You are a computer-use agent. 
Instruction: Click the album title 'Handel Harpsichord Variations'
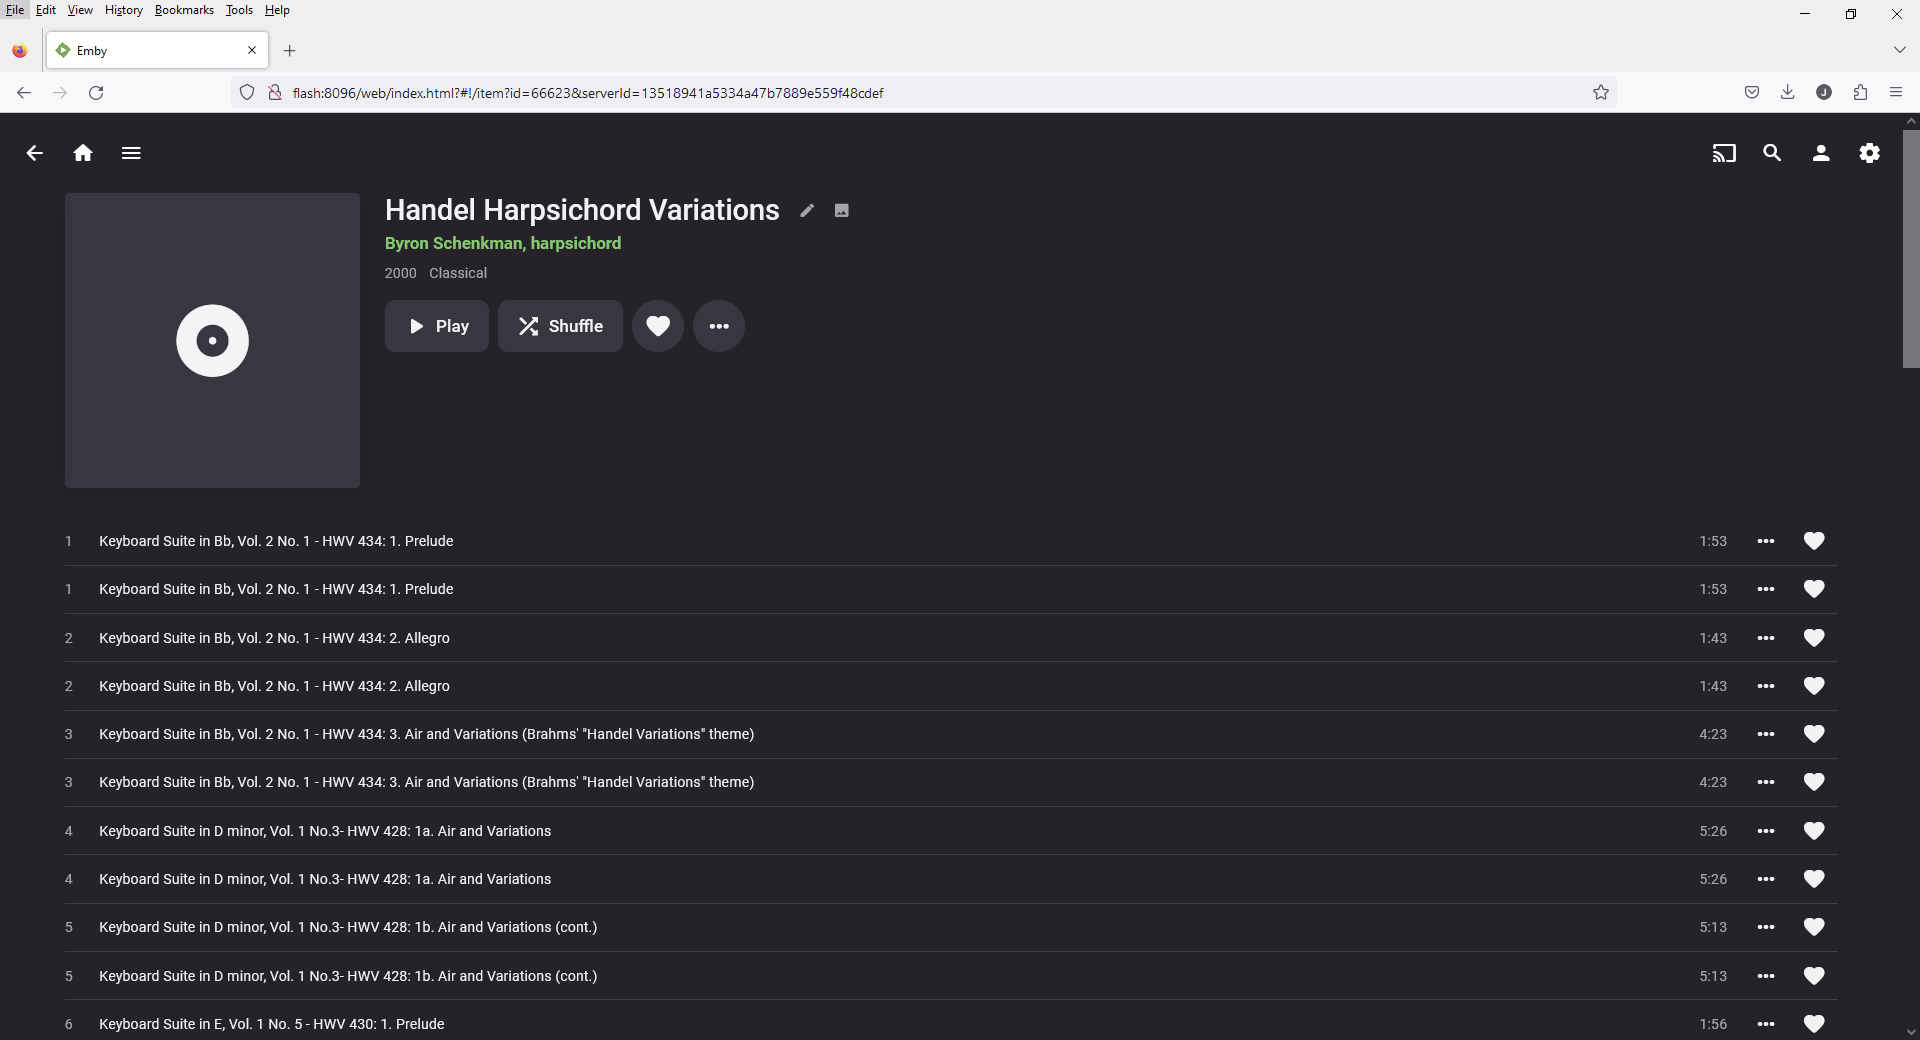pyautogui.click(x=582, y=210)
